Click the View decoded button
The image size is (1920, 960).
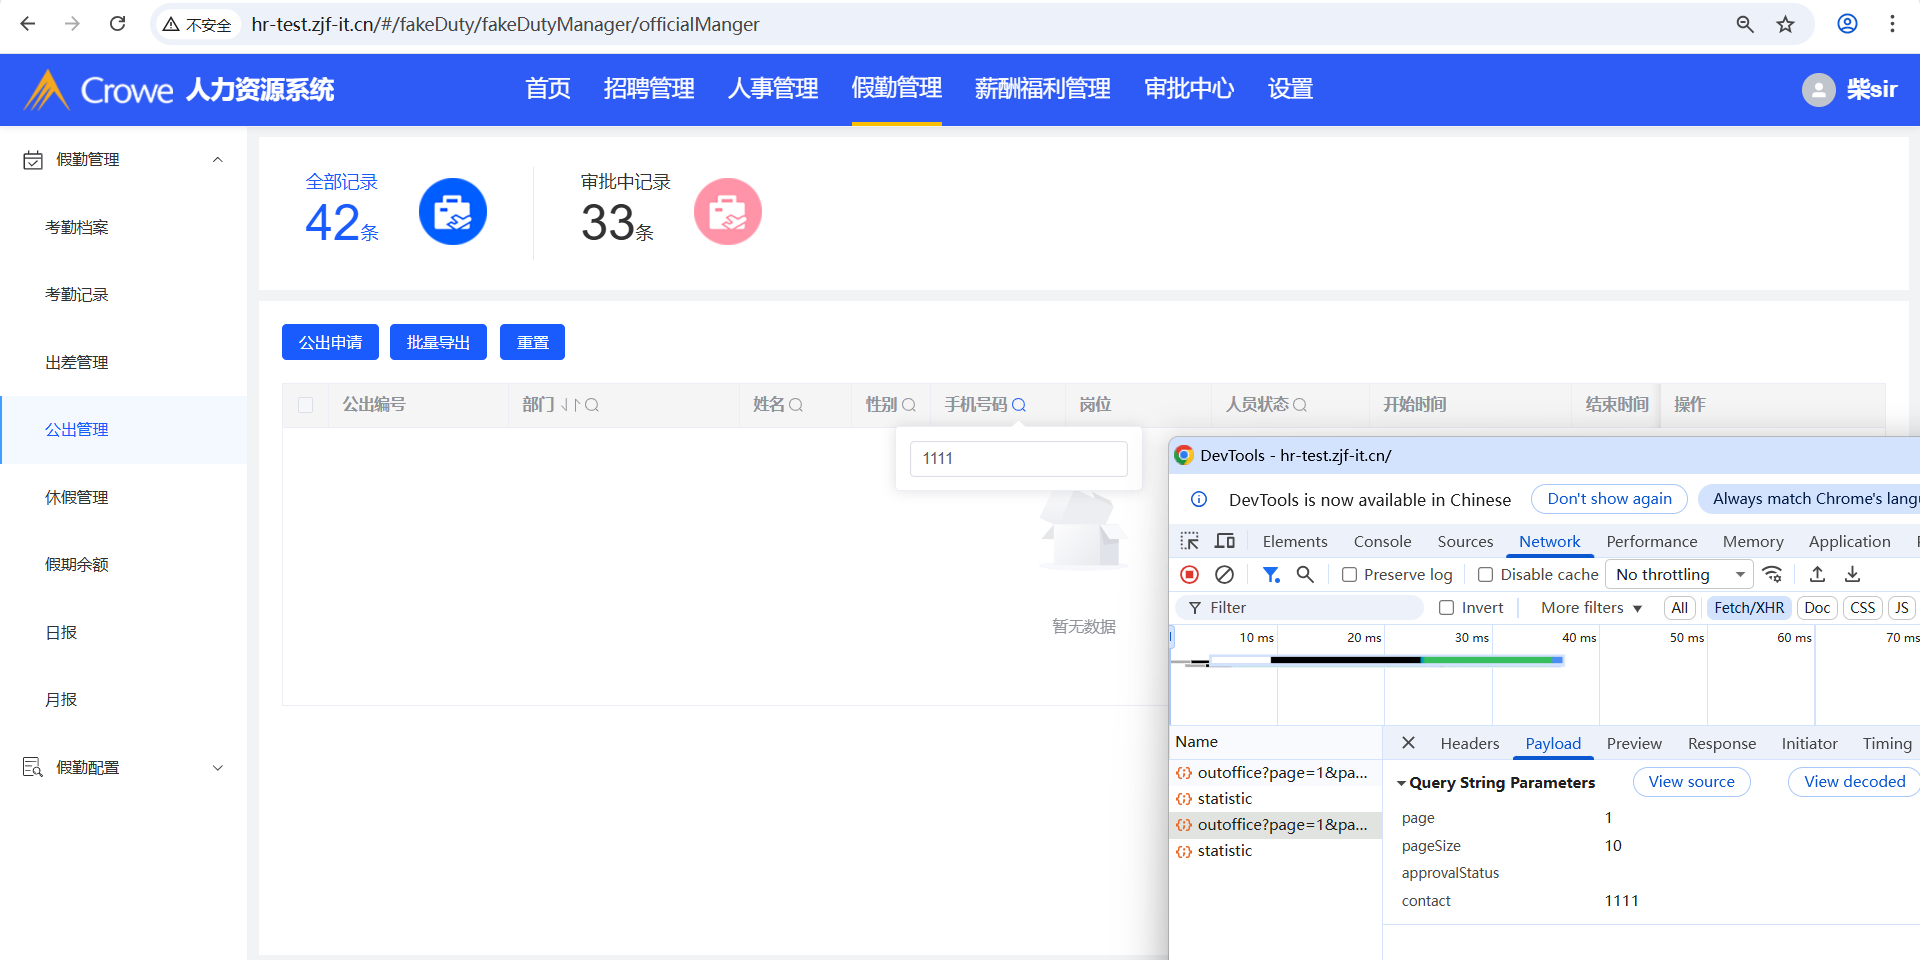click(1855, 782)
